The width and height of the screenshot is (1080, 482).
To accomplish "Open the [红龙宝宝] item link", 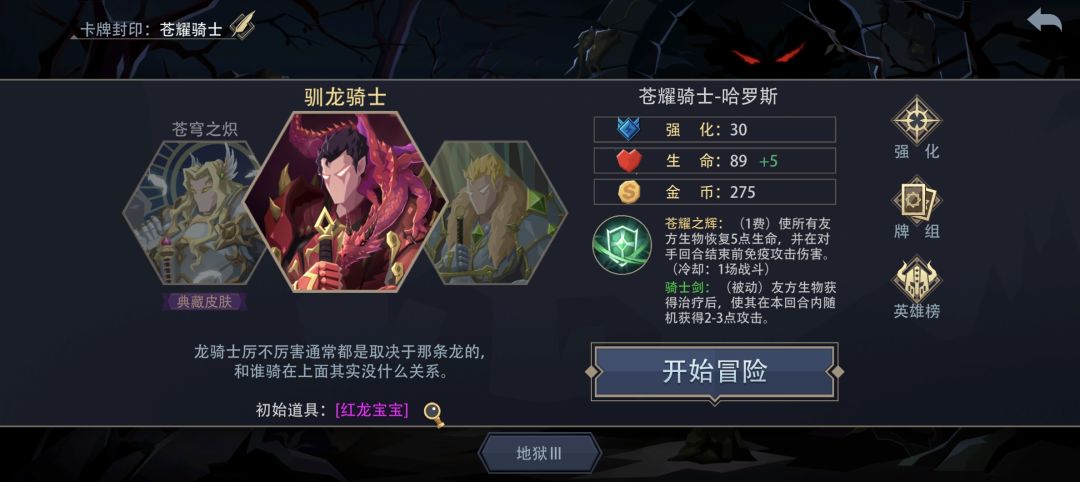I will 372,410.
